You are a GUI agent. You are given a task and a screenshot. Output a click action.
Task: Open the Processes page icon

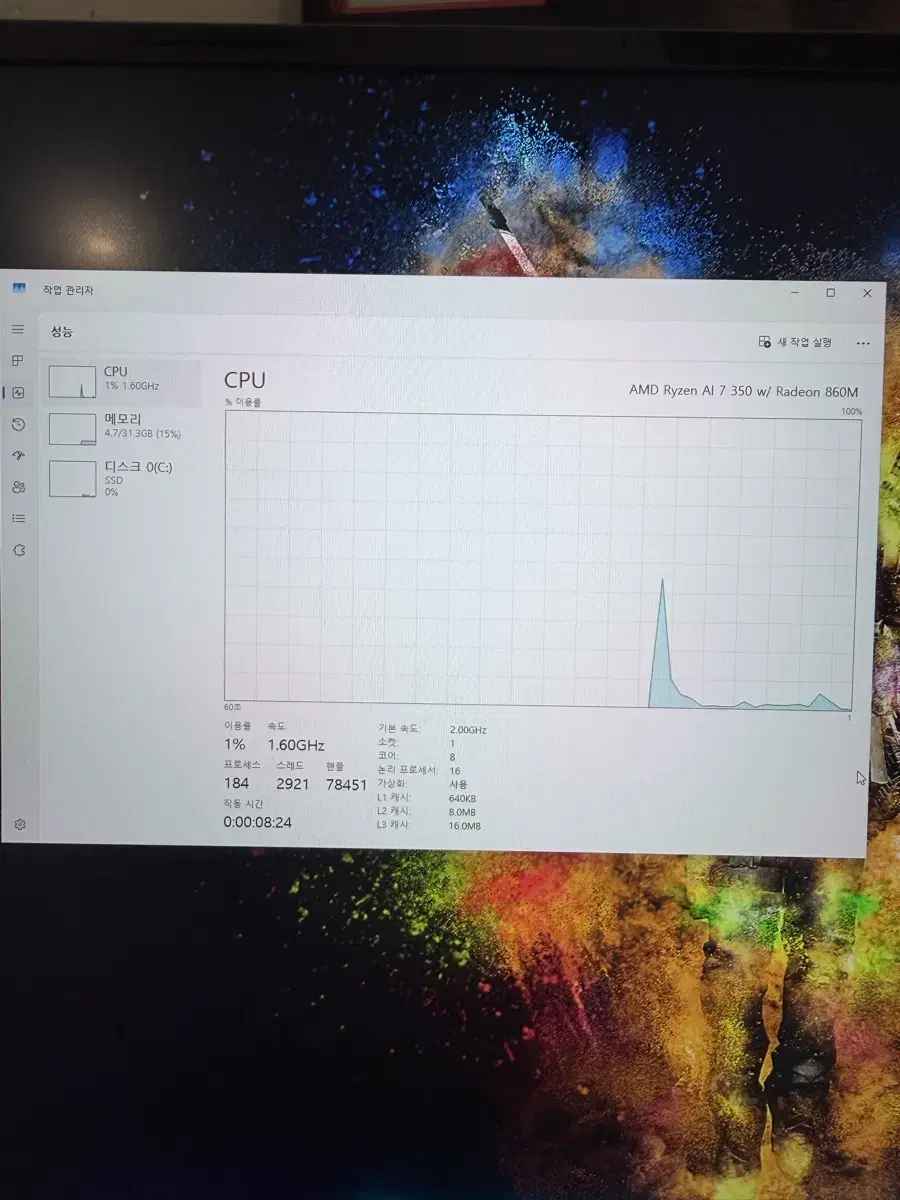coord(17,361)
